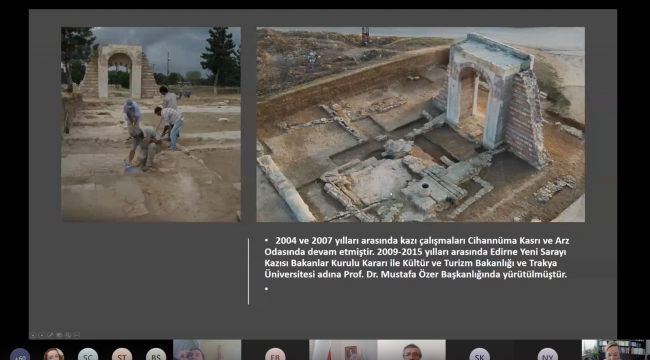Click the slide text about Edirne Yeni Sarayı
The height and width of the screenshot is (360, 650).
click(416, 257)
